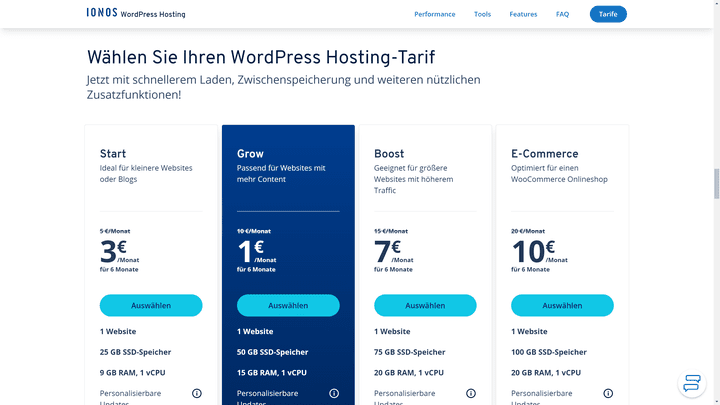Screen dimensions: 720x405
Task: Click '25 GB SSD-Speicher' in Start
Action: point(135,352)
